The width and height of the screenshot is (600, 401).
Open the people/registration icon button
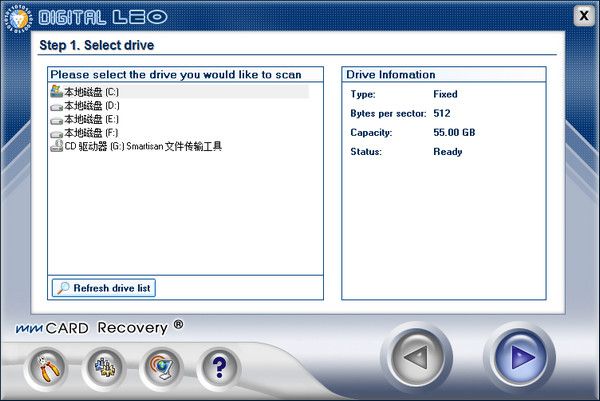pos(104,368)
